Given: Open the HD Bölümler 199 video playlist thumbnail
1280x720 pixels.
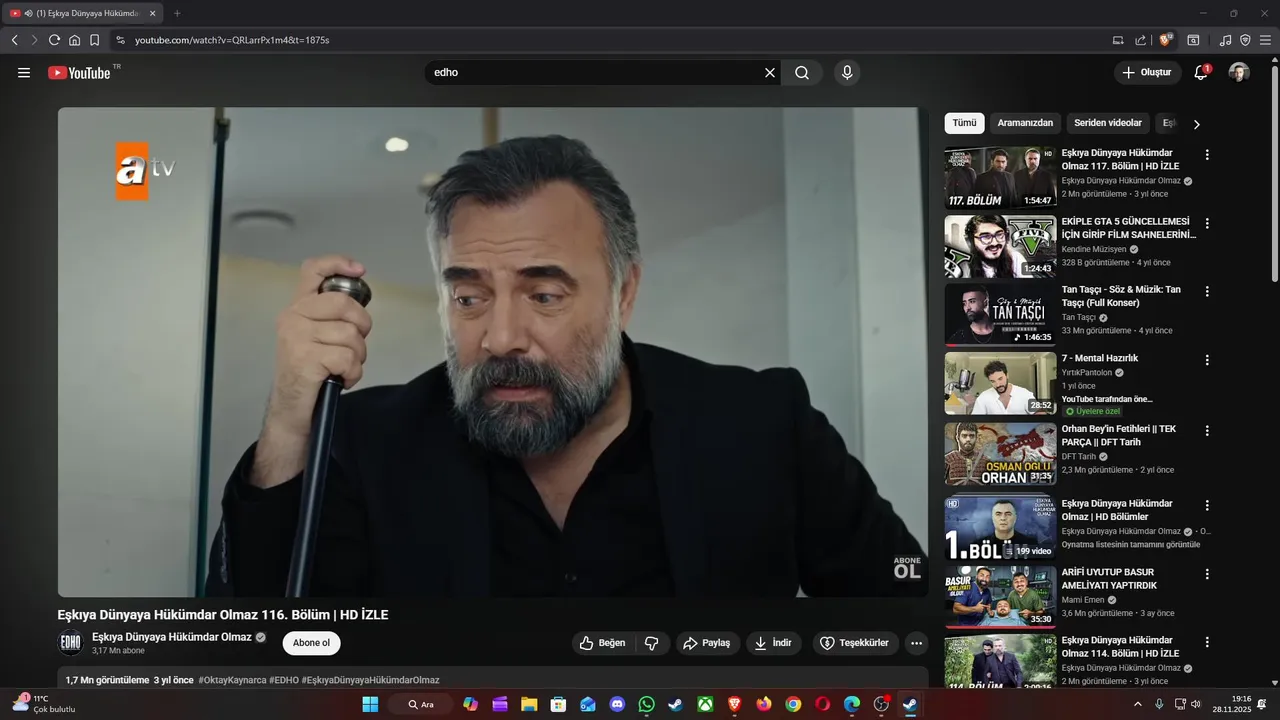Looking at the screenshot, I should pyautogui.click(x=1000, y=528).
